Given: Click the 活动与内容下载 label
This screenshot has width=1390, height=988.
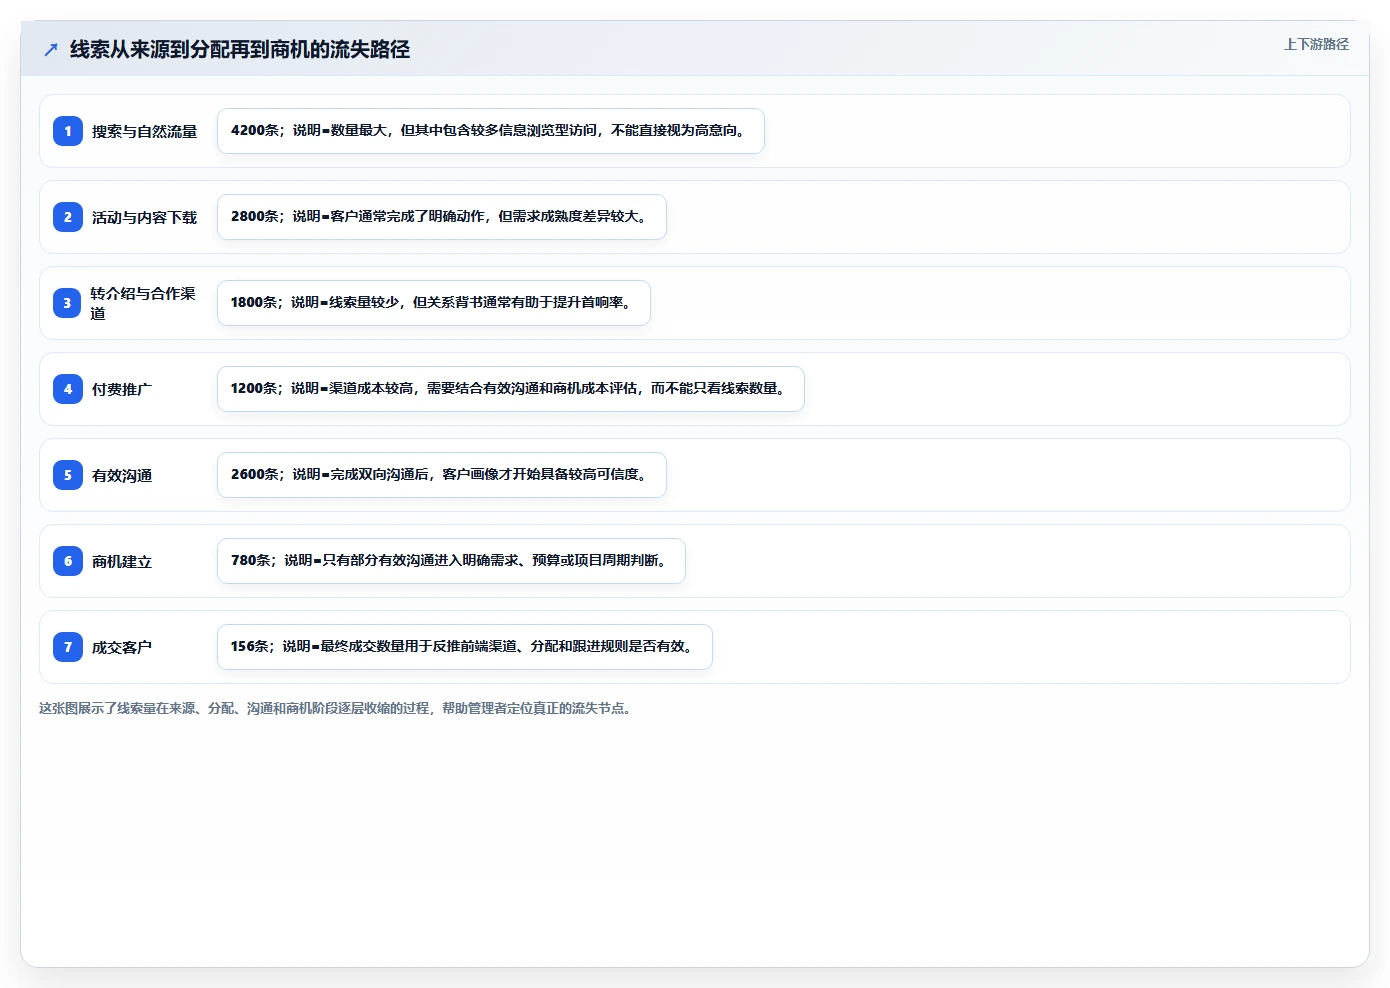Looking at the screenshot, I should coord(145,217).
